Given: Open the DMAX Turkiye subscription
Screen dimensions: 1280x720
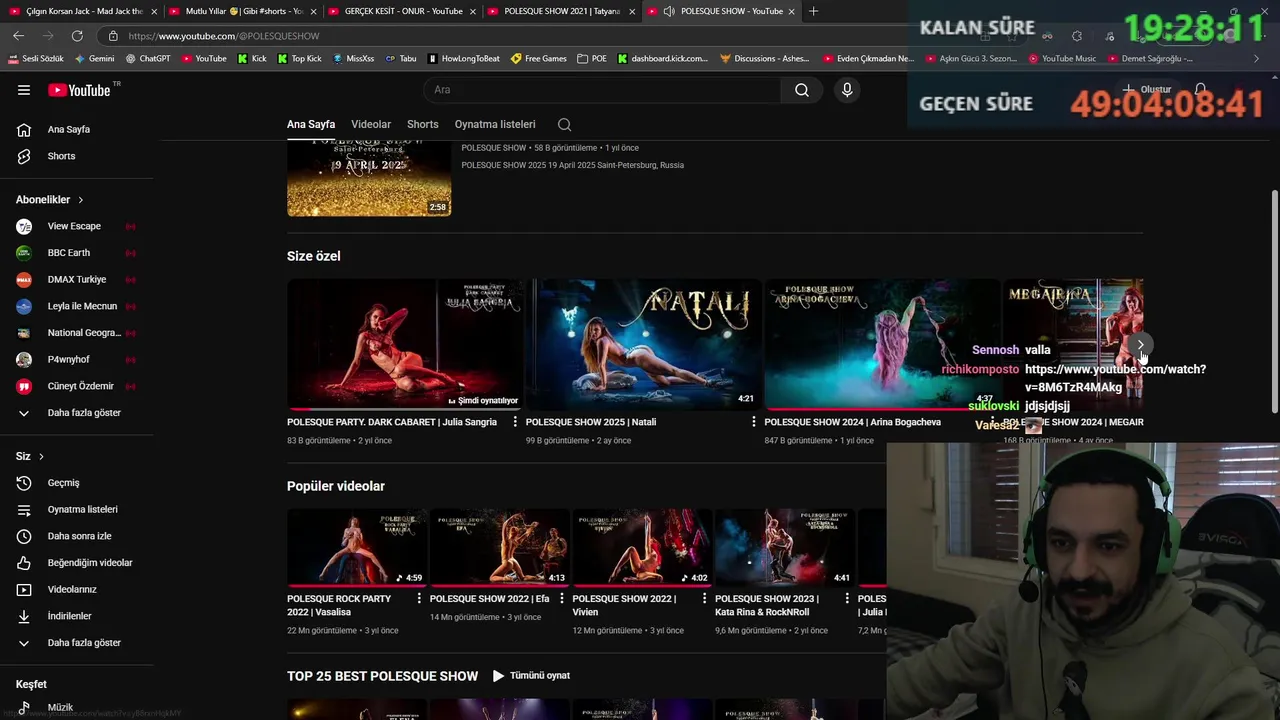Looking at the screenshot, I should coord(76,279).
